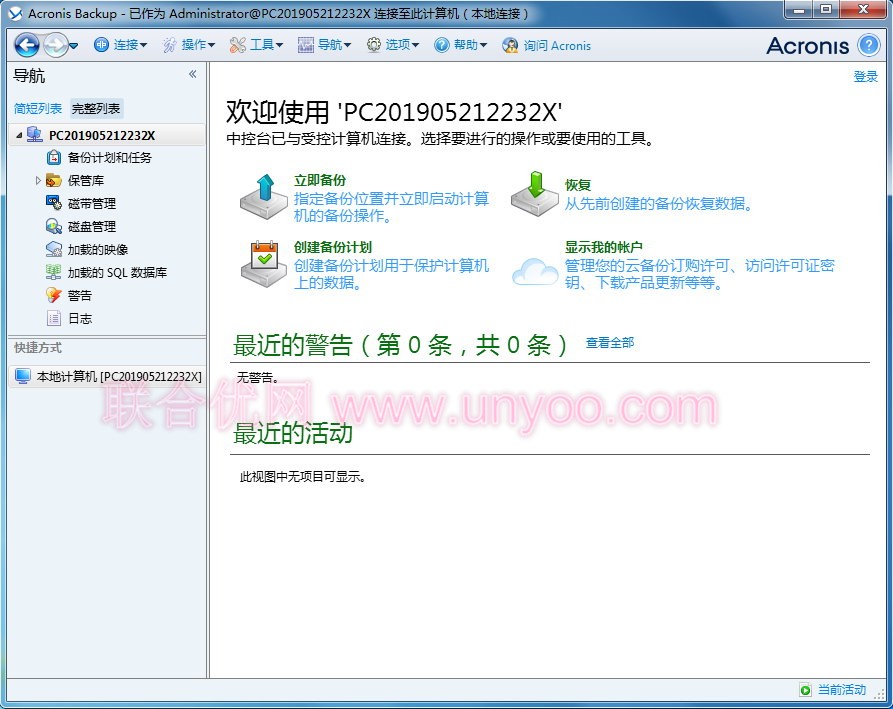Open the 连接 menu
The image size is (893, 709).
click(120, 45)
